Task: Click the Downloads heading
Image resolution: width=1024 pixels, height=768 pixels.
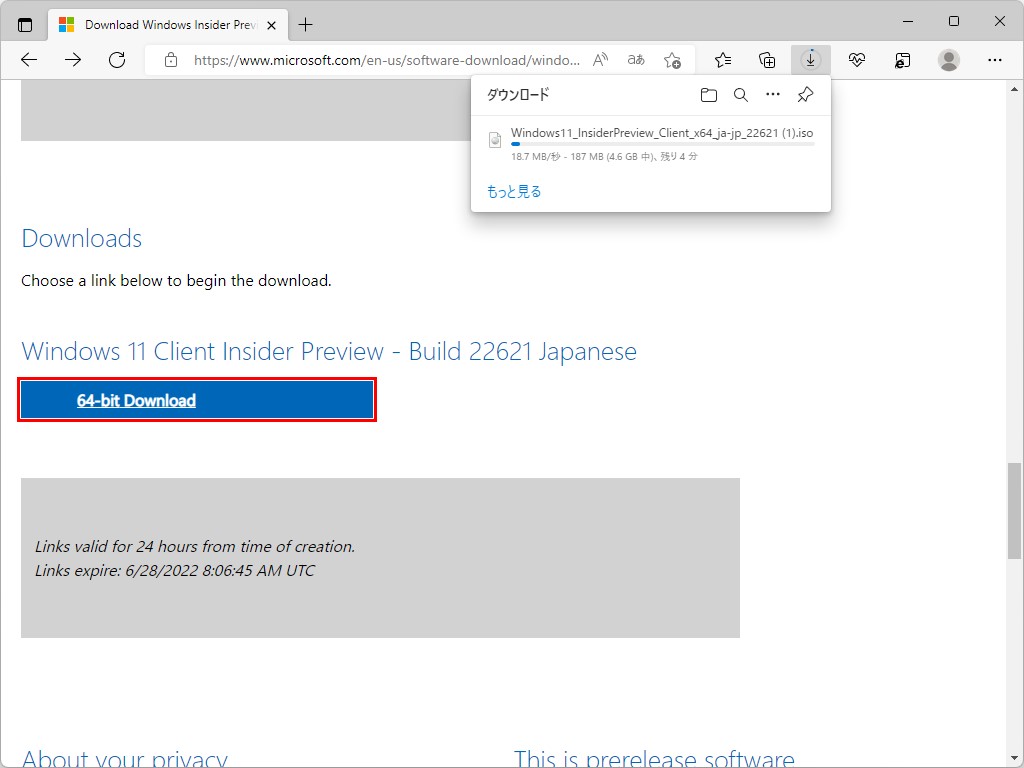Action: (x=82, y=238)
